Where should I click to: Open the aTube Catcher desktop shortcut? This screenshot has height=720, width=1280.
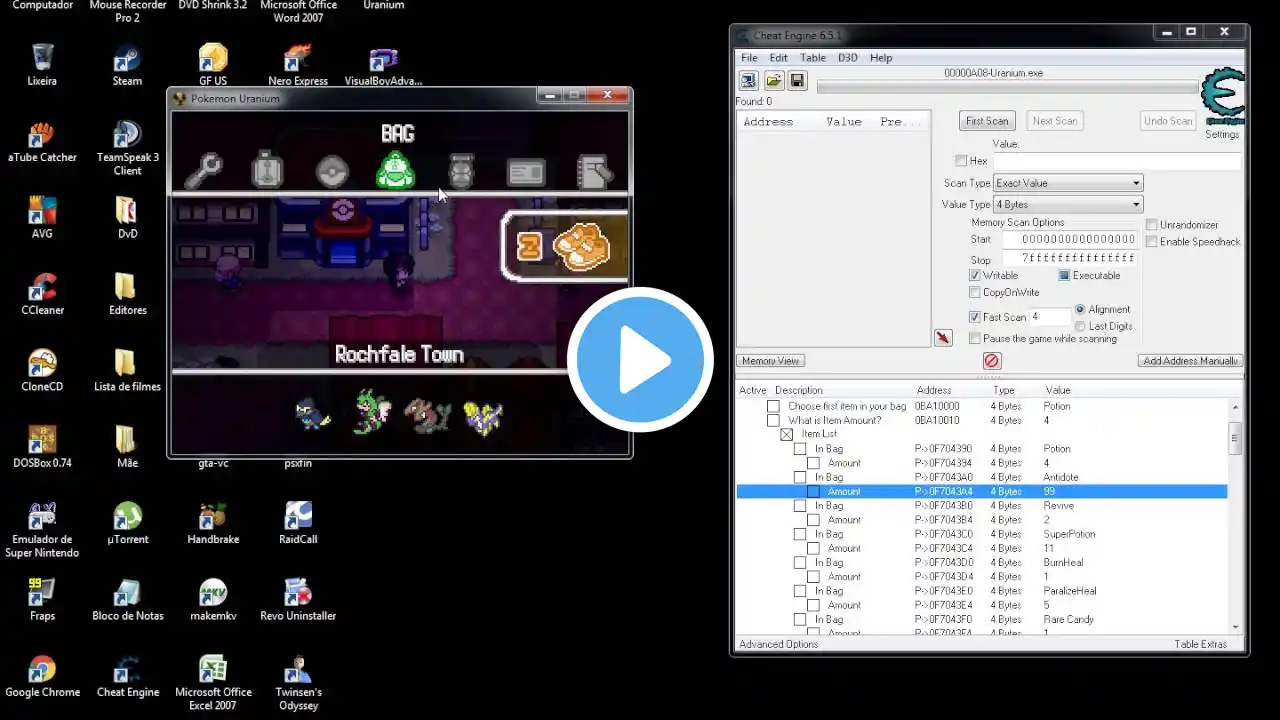pos(42,140)
